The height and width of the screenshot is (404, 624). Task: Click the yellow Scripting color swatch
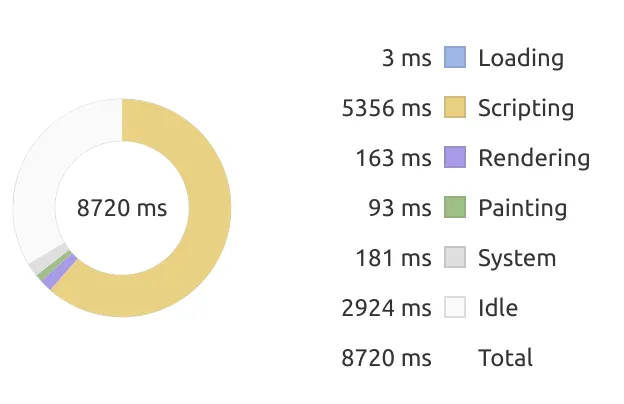coord(455,108)
